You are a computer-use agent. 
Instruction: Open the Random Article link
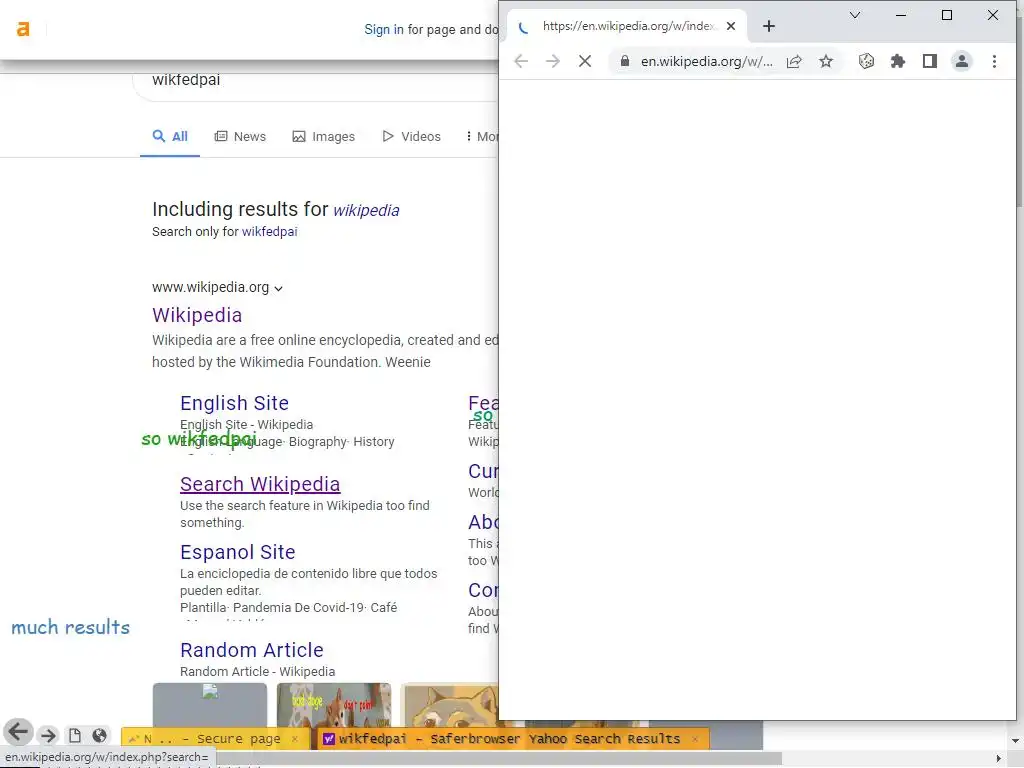click(251, 650)
